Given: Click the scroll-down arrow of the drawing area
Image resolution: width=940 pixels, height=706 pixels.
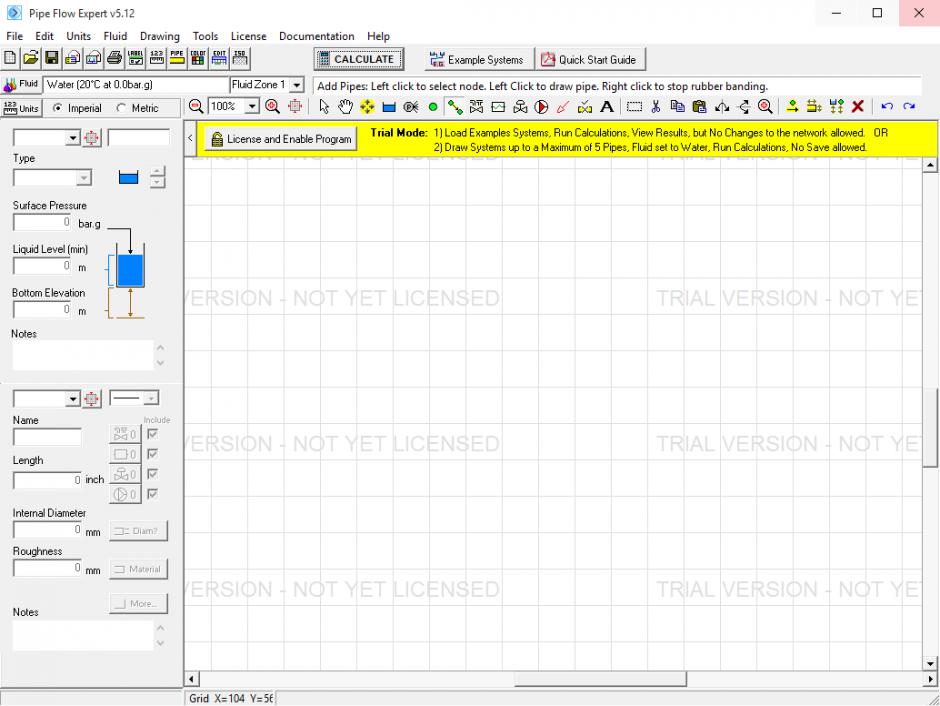Looking at the screenshot, I should (x=930, y=663).
